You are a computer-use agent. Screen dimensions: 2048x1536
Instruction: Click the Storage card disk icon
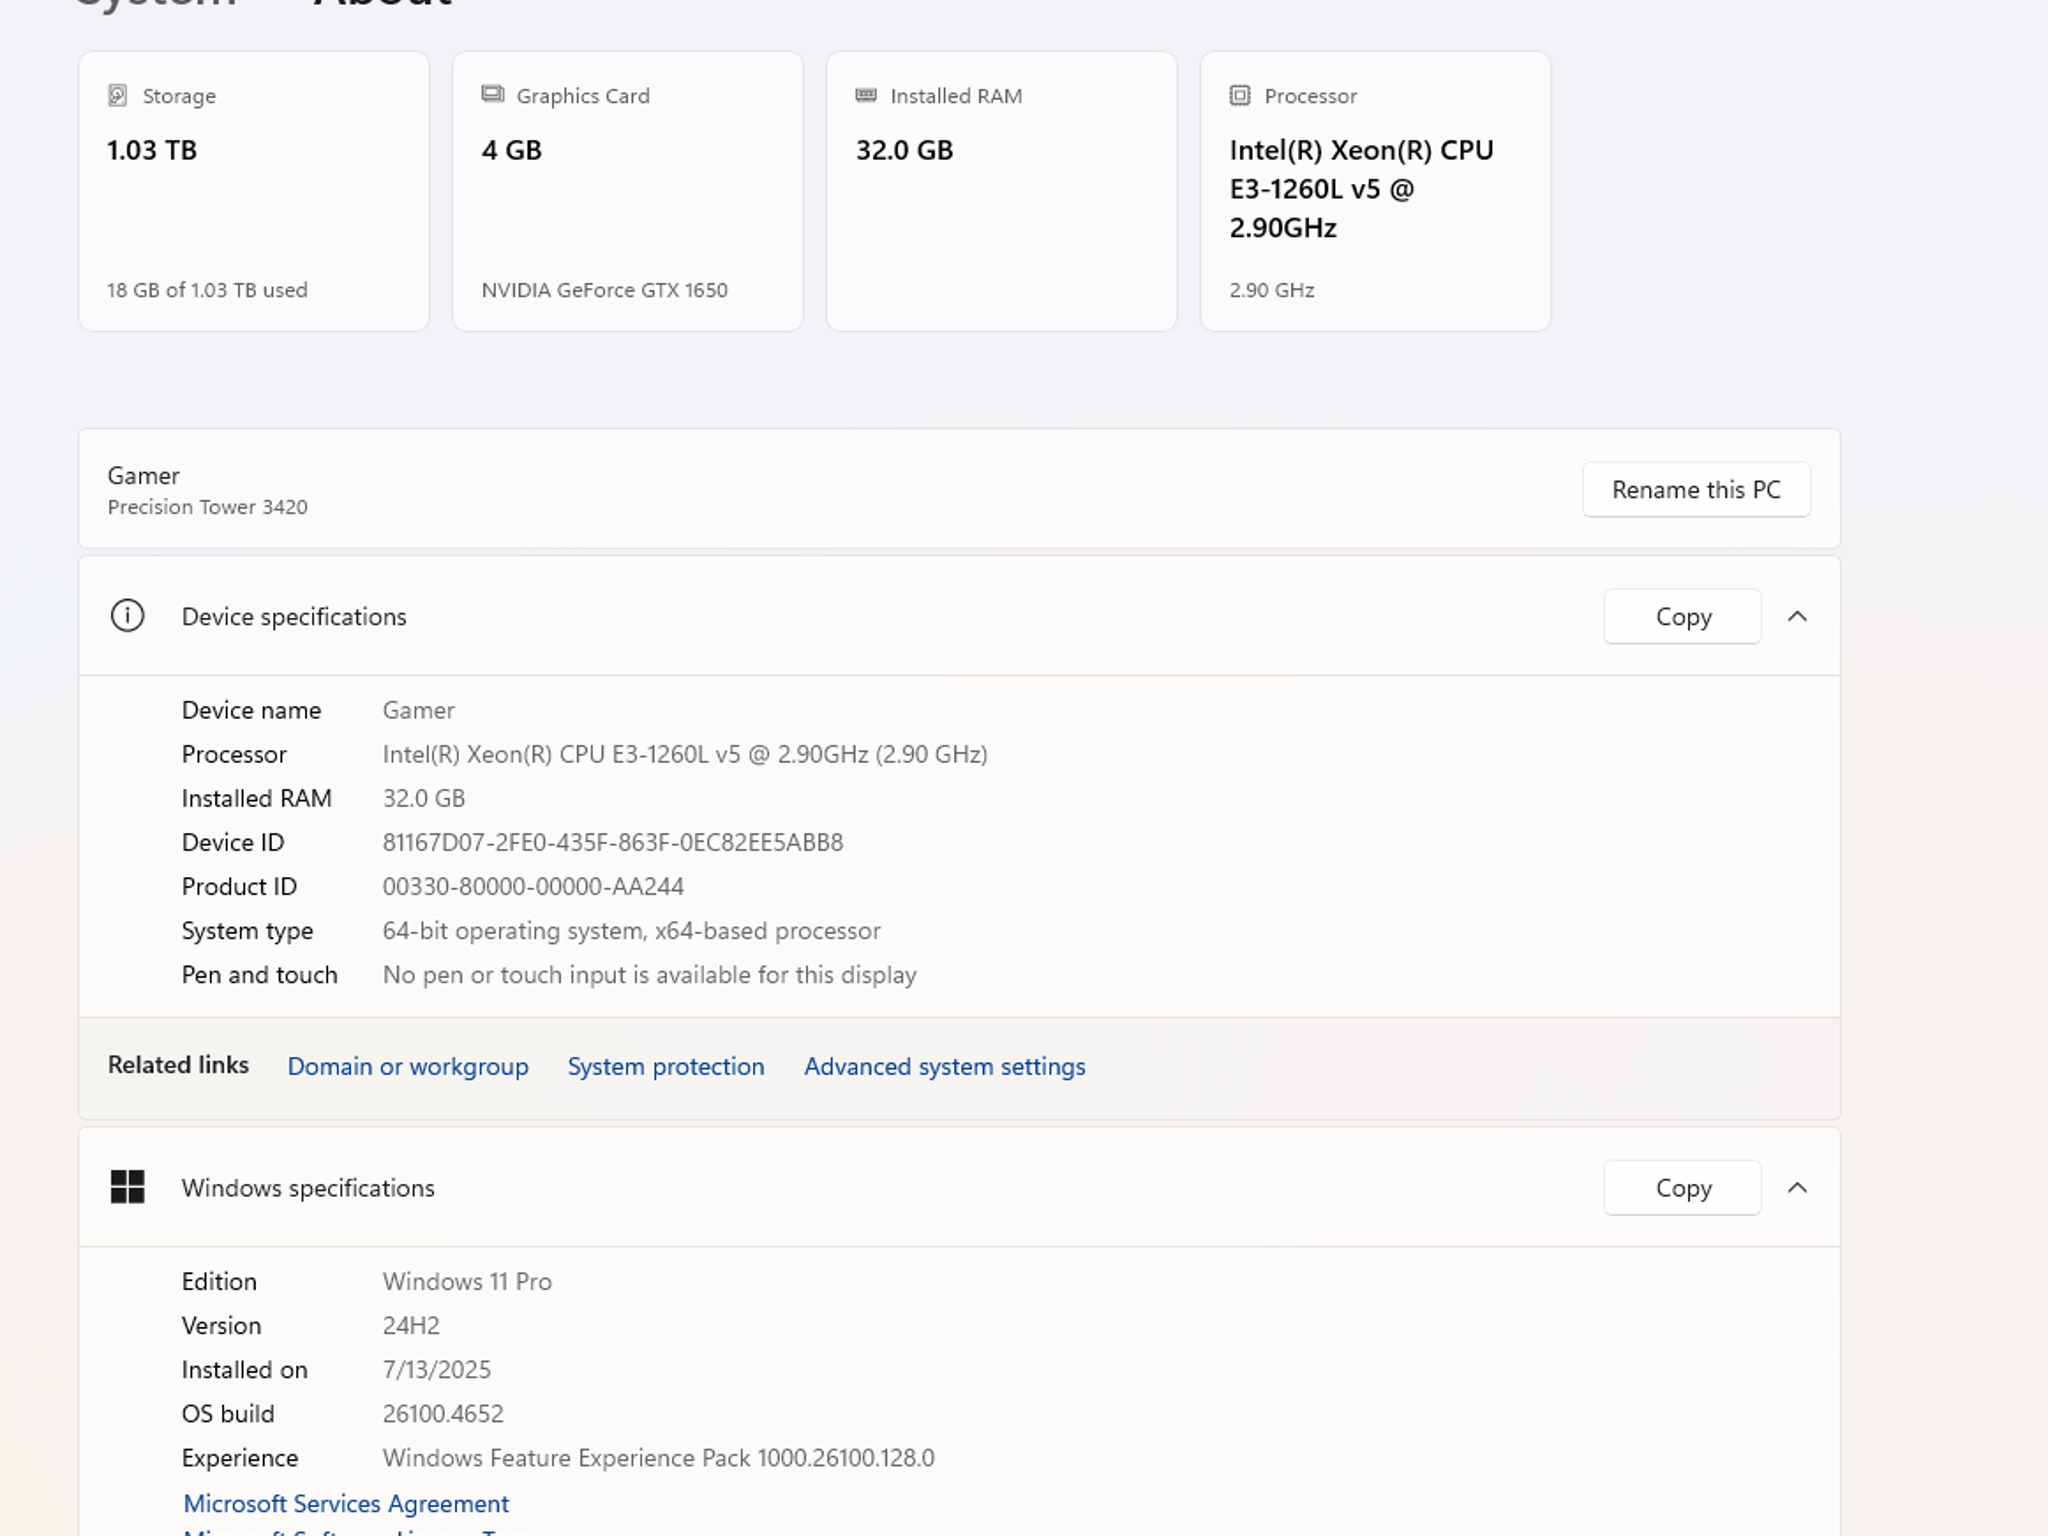(118, 95)
